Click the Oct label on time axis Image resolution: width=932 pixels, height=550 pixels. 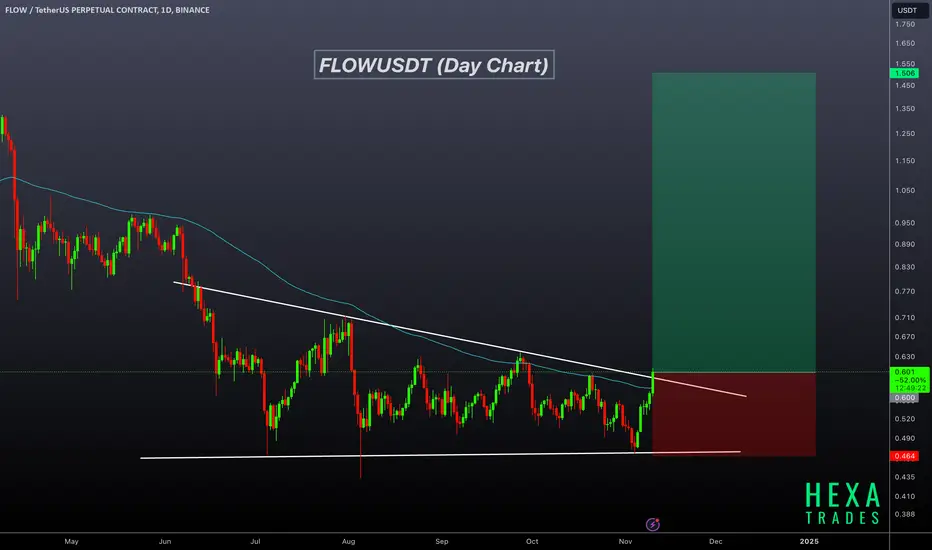(532, 541)
